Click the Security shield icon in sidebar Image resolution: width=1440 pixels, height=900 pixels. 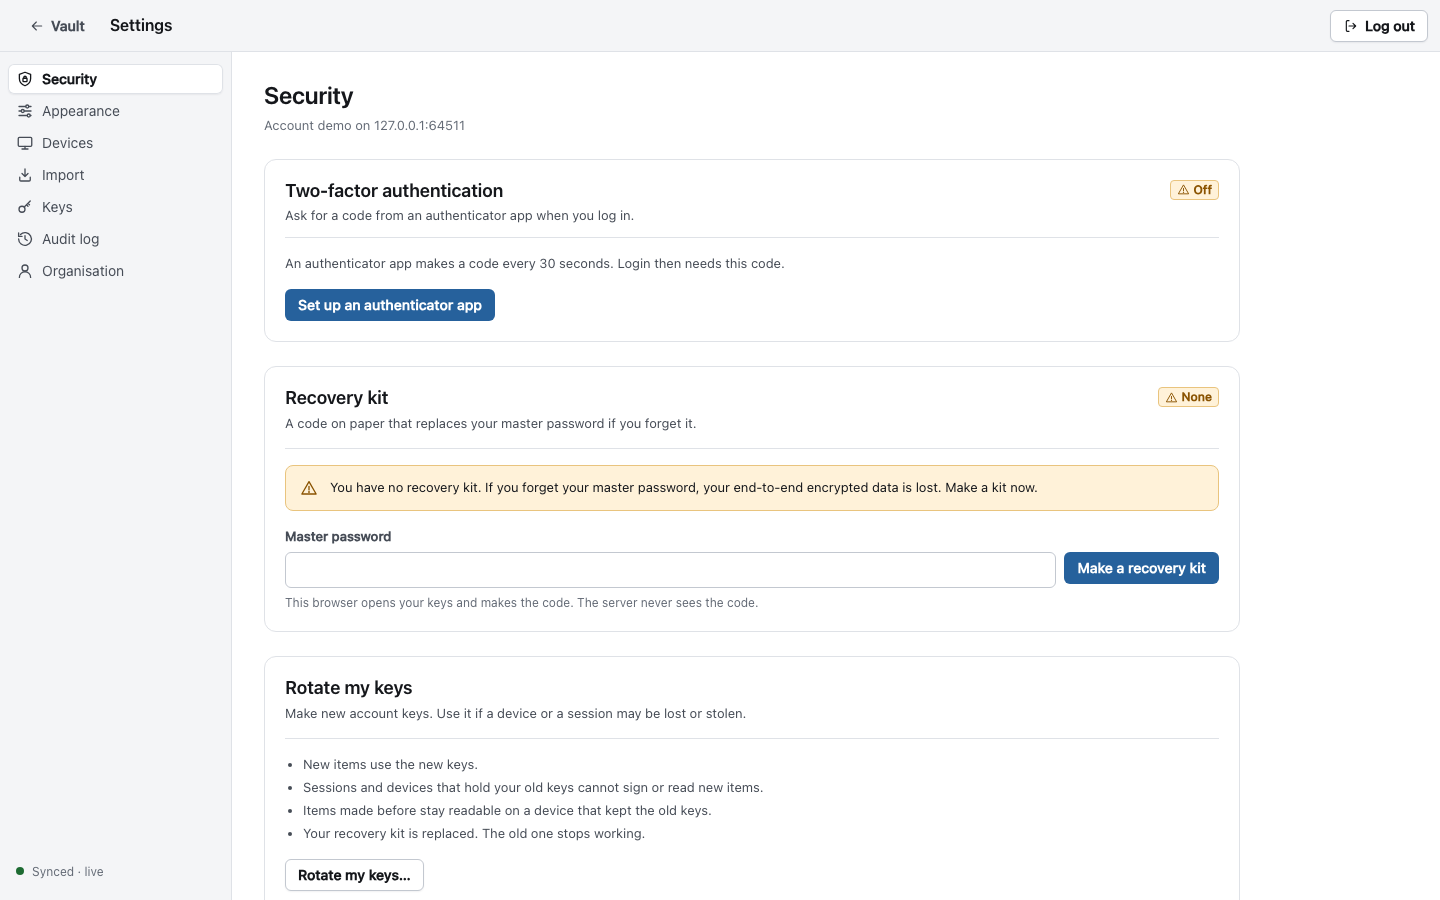coord(25,79)
